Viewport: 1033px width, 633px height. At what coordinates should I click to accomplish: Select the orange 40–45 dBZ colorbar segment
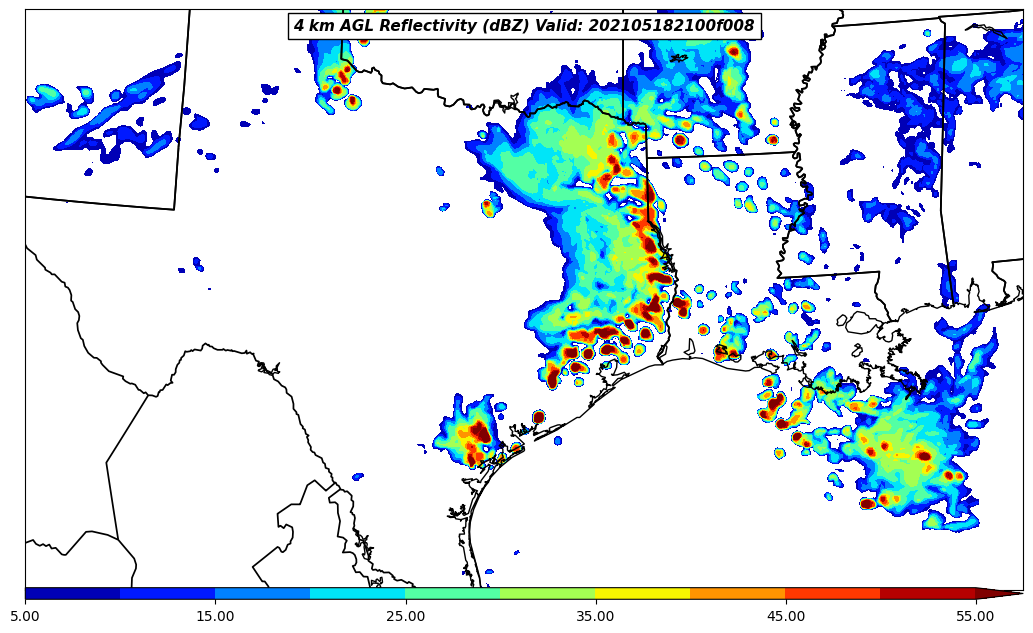(x=737, y=593)
